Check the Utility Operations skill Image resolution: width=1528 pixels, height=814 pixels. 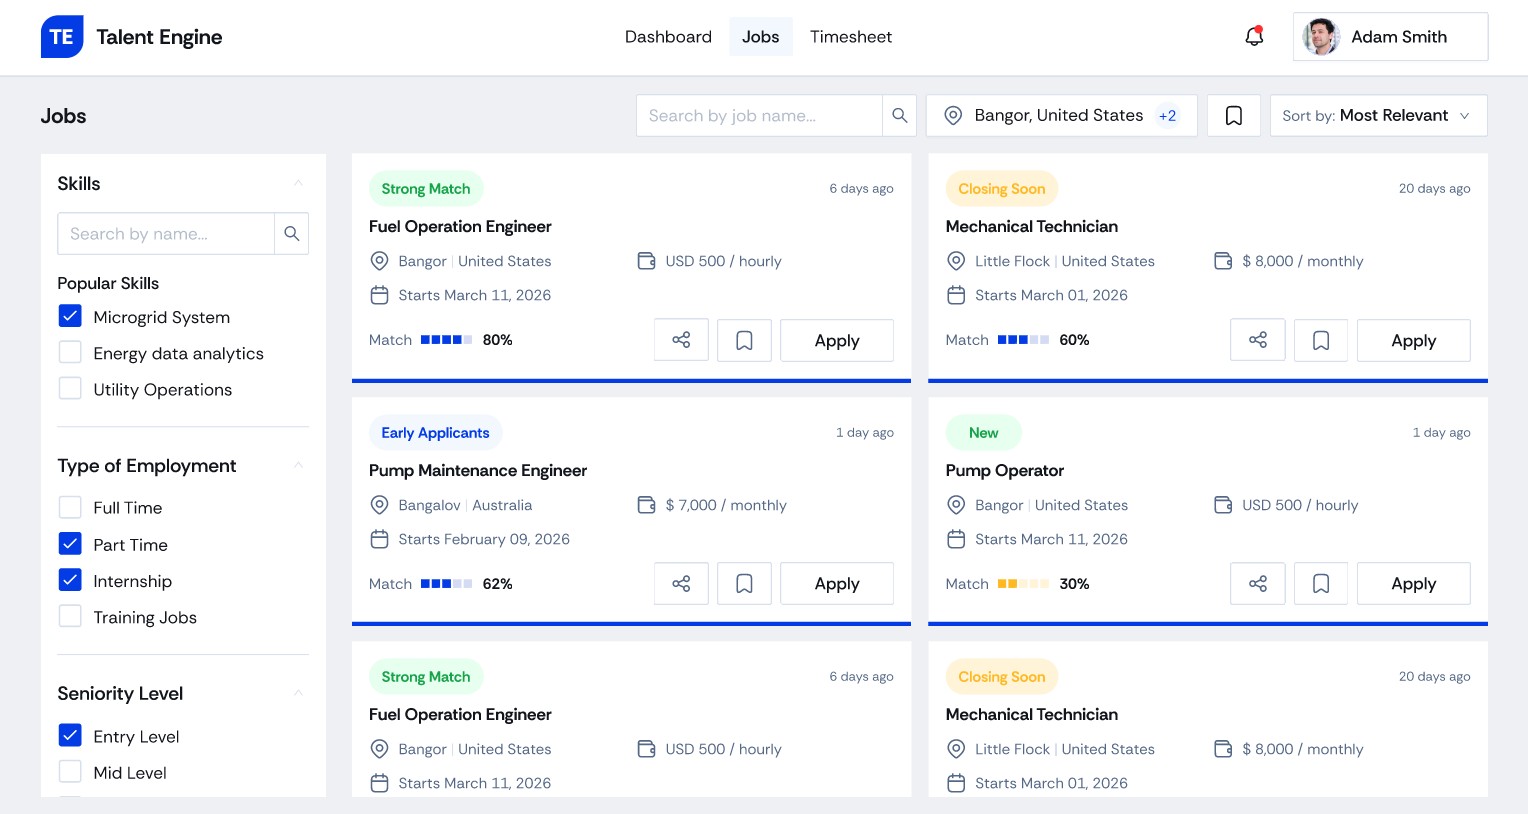70,388
